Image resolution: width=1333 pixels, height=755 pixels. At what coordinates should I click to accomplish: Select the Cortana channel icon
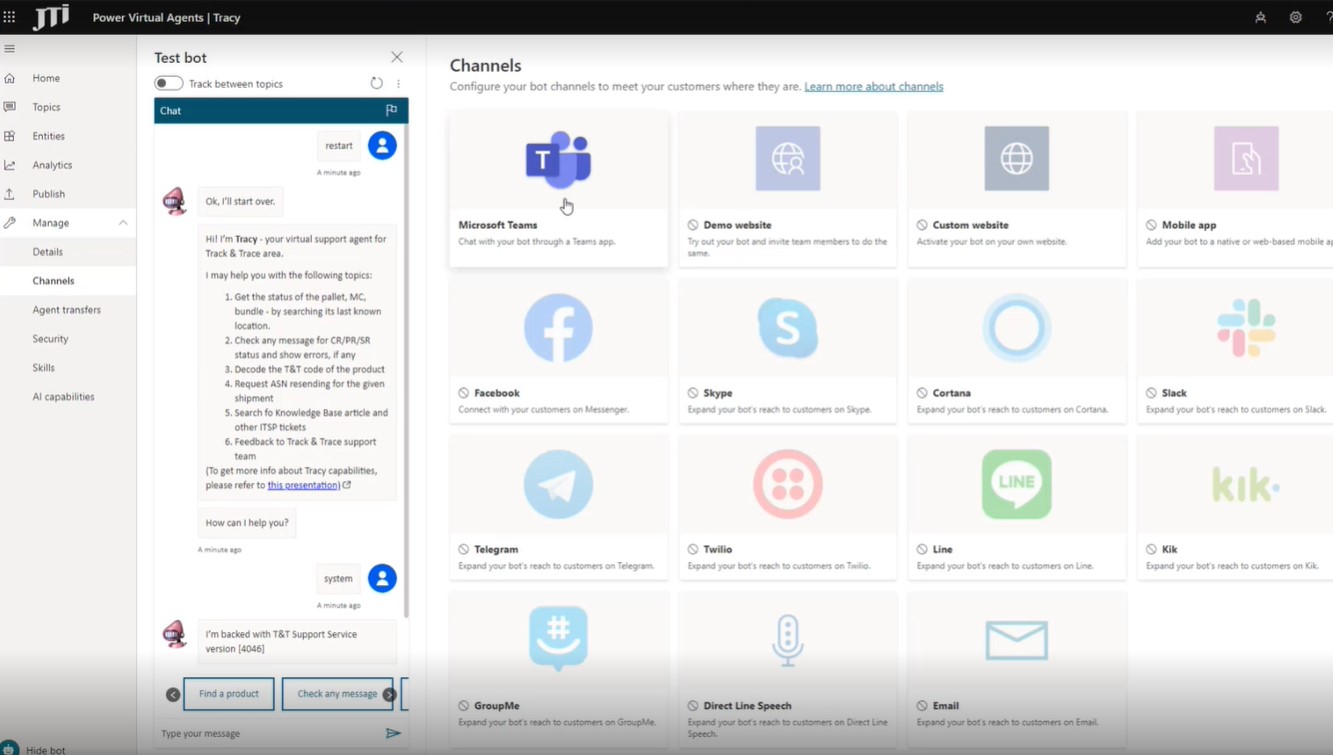pos(1017,328)
